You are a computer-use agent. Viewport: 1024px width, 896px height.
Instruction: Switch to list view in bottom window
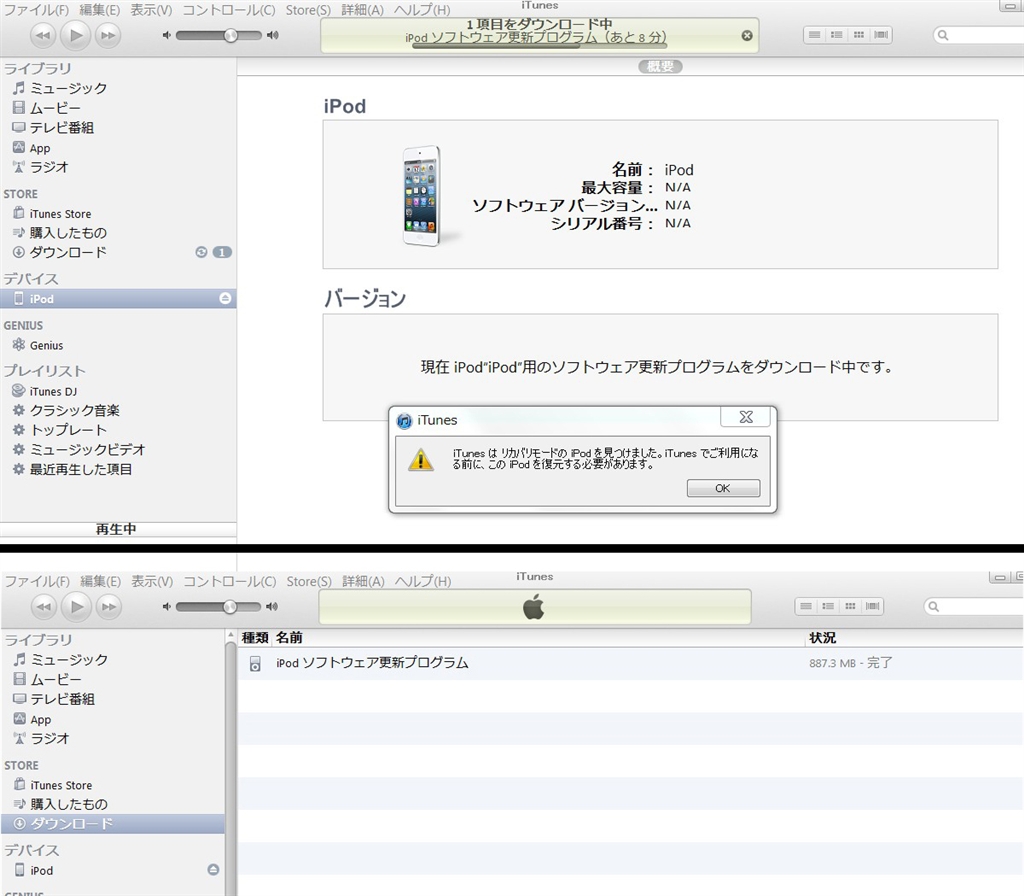806,606
